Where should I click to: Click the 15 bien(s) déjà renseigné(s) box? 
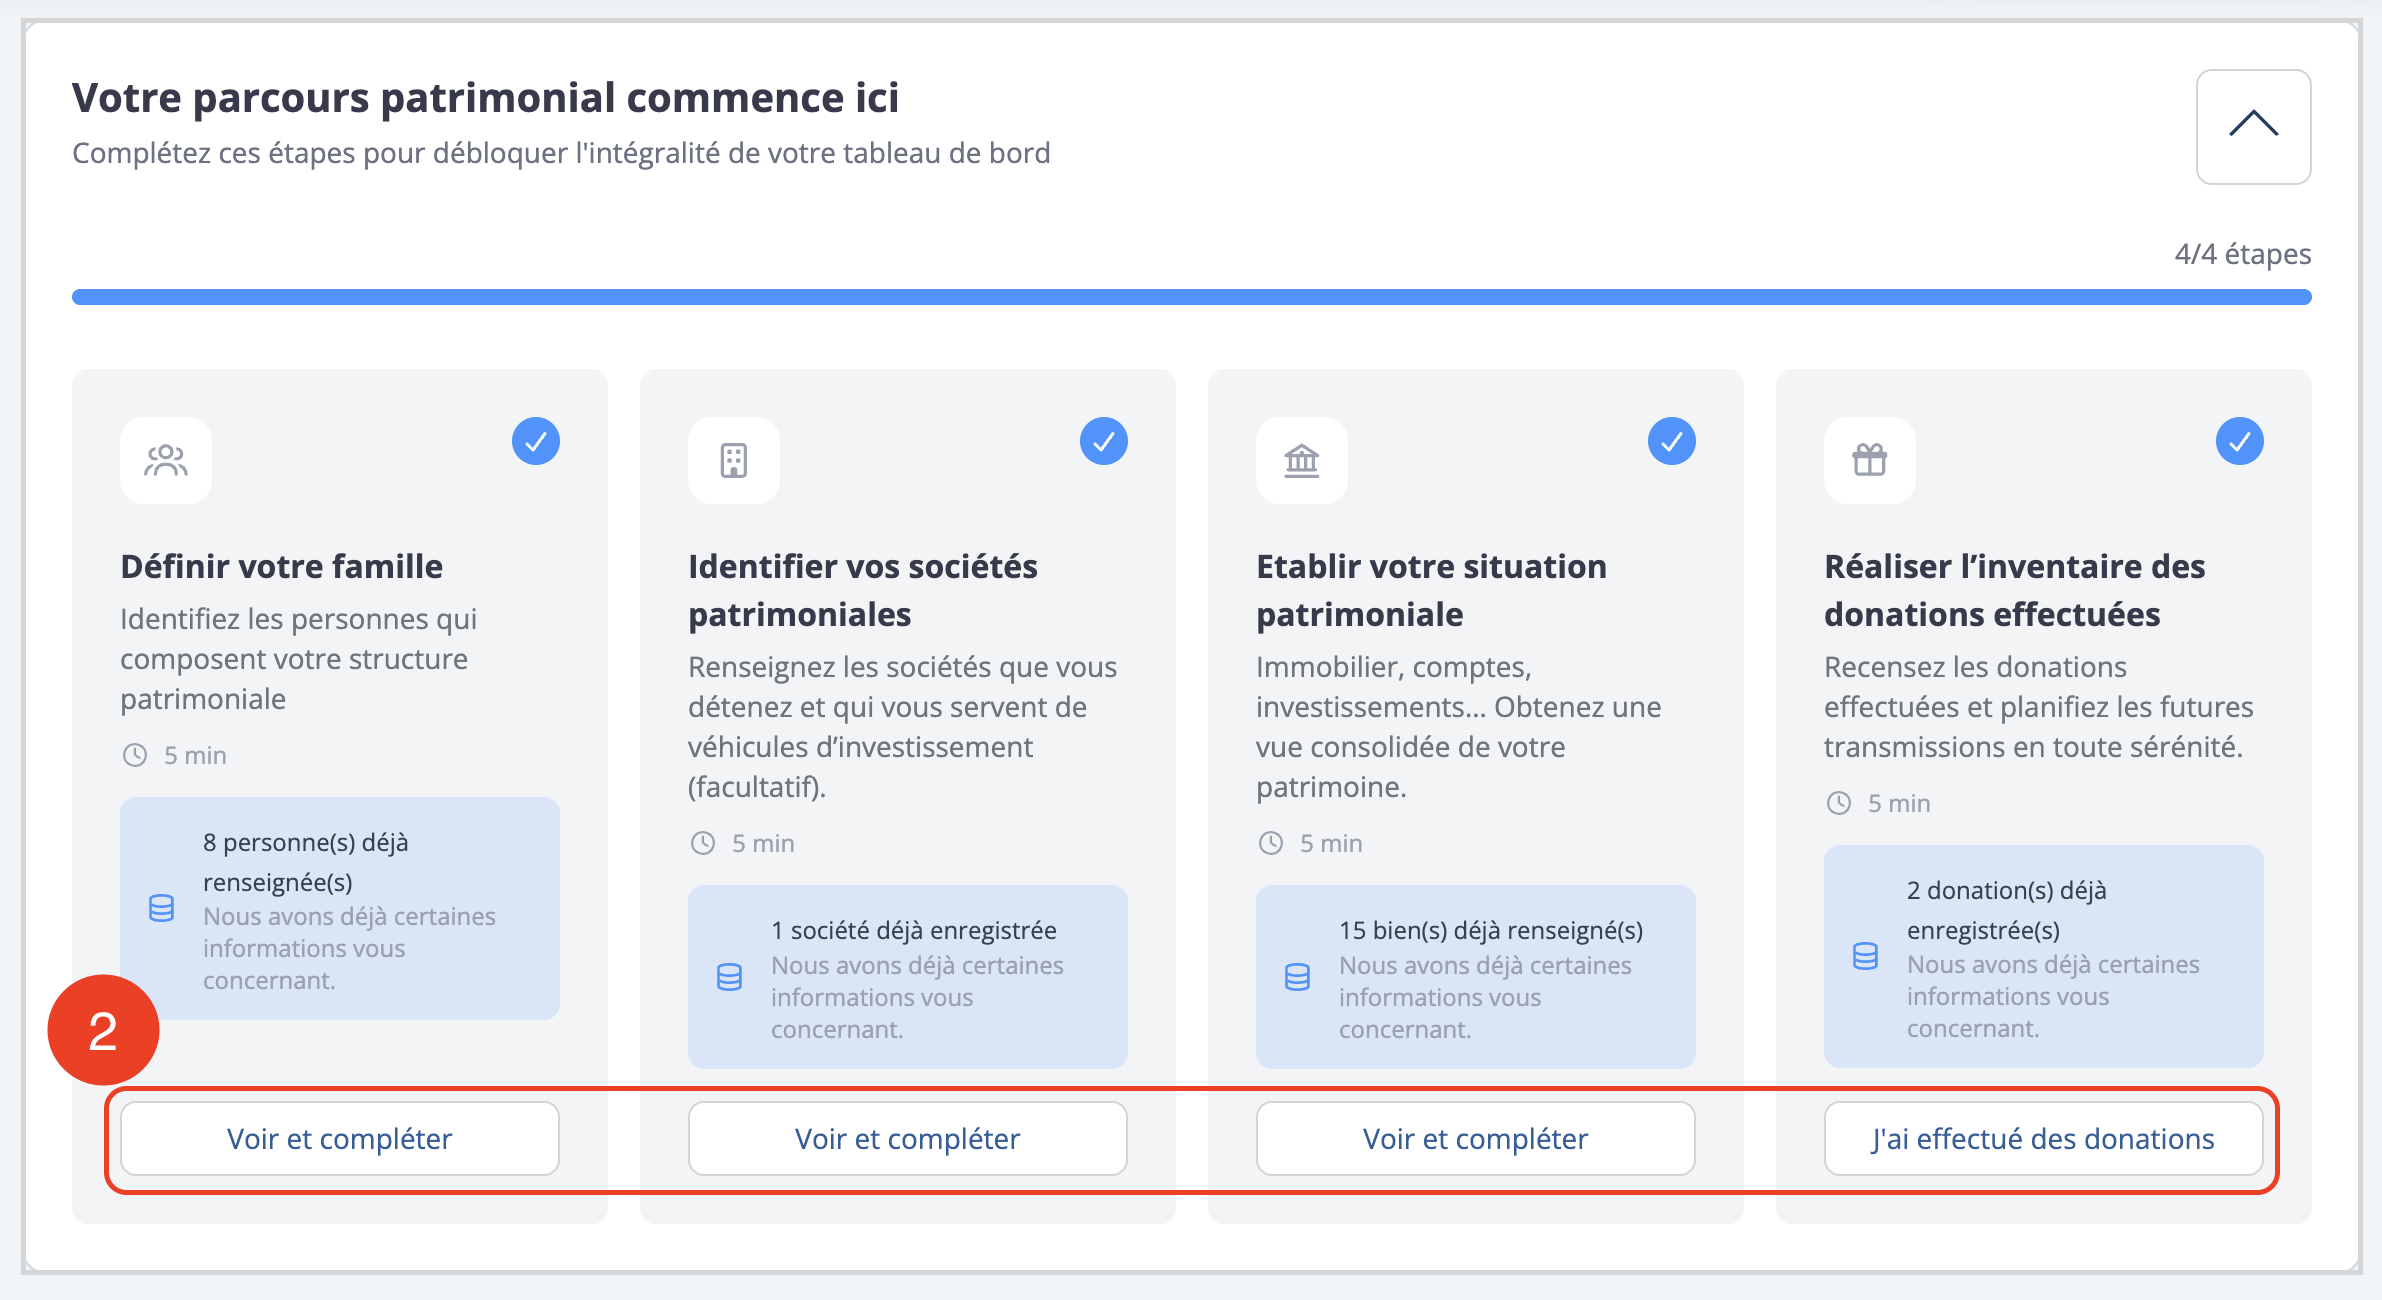(1476, 976)
